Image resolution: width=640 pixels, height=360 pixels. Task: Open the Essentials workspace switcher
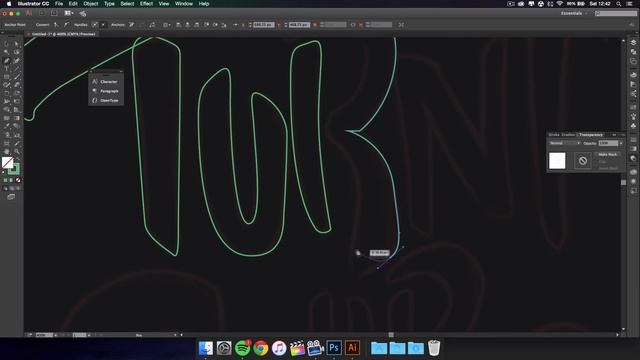click(x=574, y=13)
